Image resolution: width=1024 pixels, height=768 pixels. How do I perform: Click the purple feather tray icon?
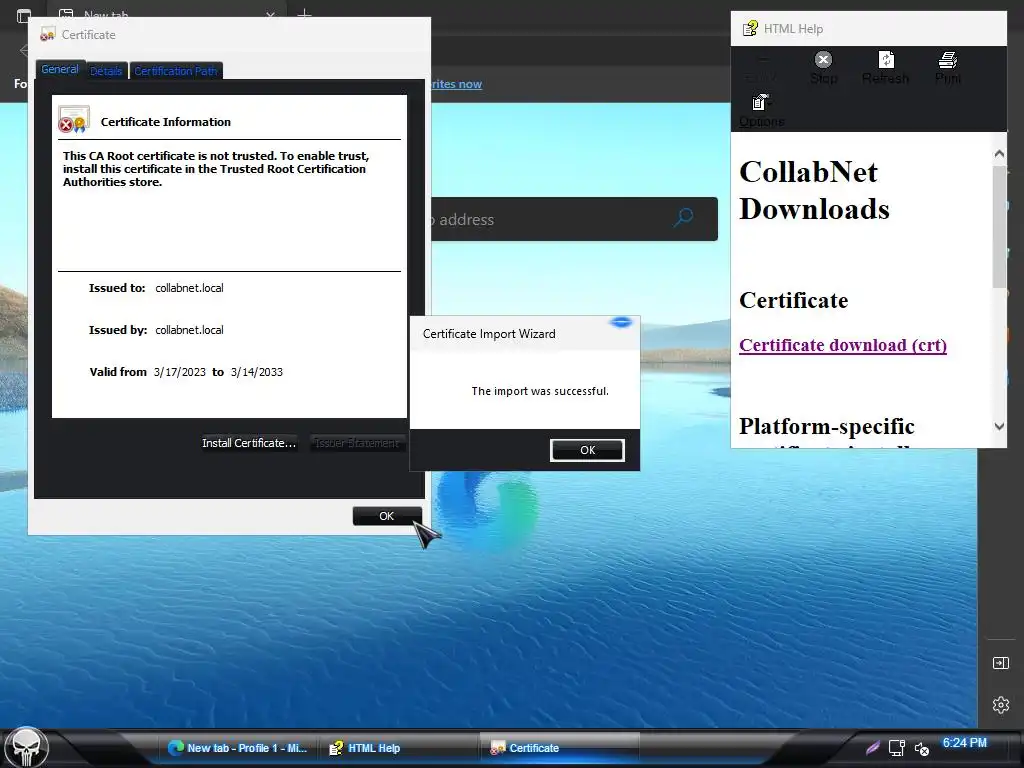(872, 748)
